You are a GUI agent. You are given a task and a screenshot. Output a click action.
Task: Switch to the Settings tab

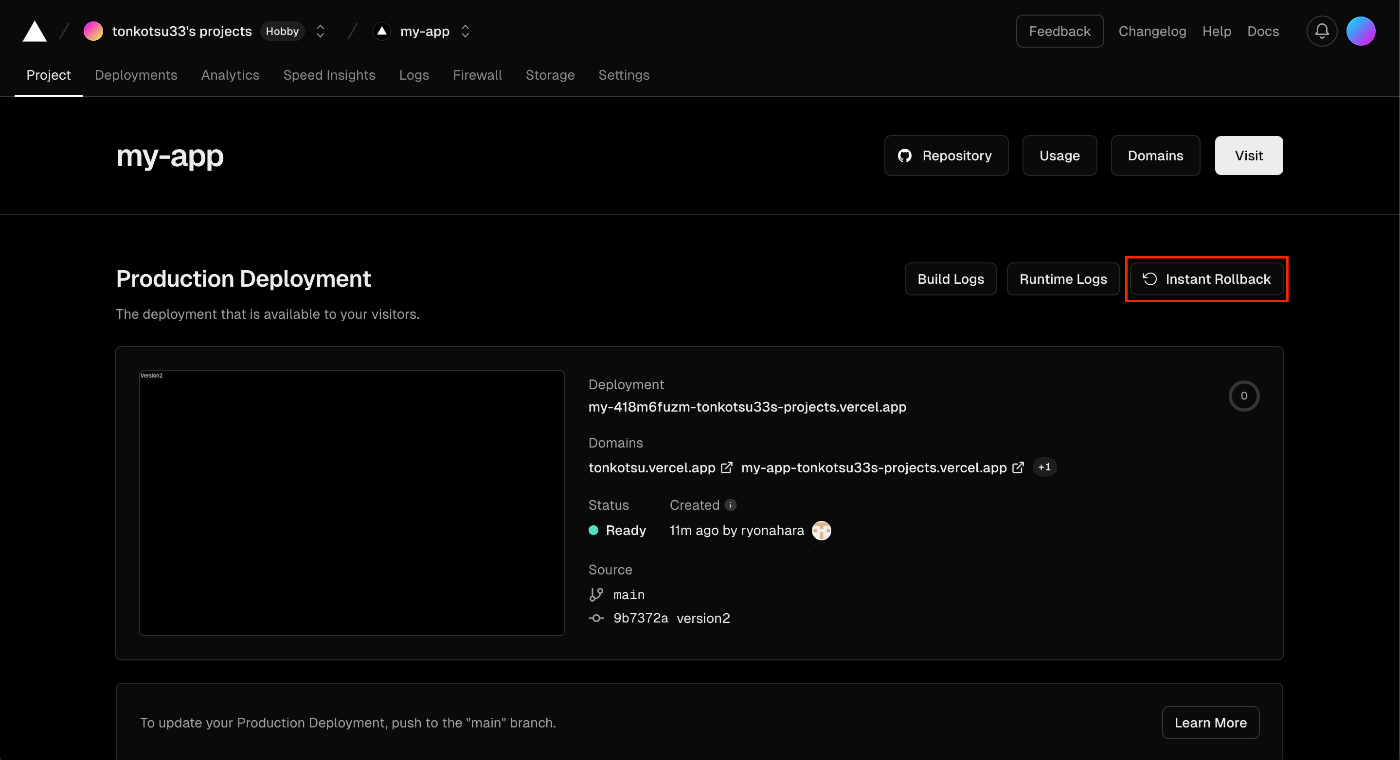[624, 75]
